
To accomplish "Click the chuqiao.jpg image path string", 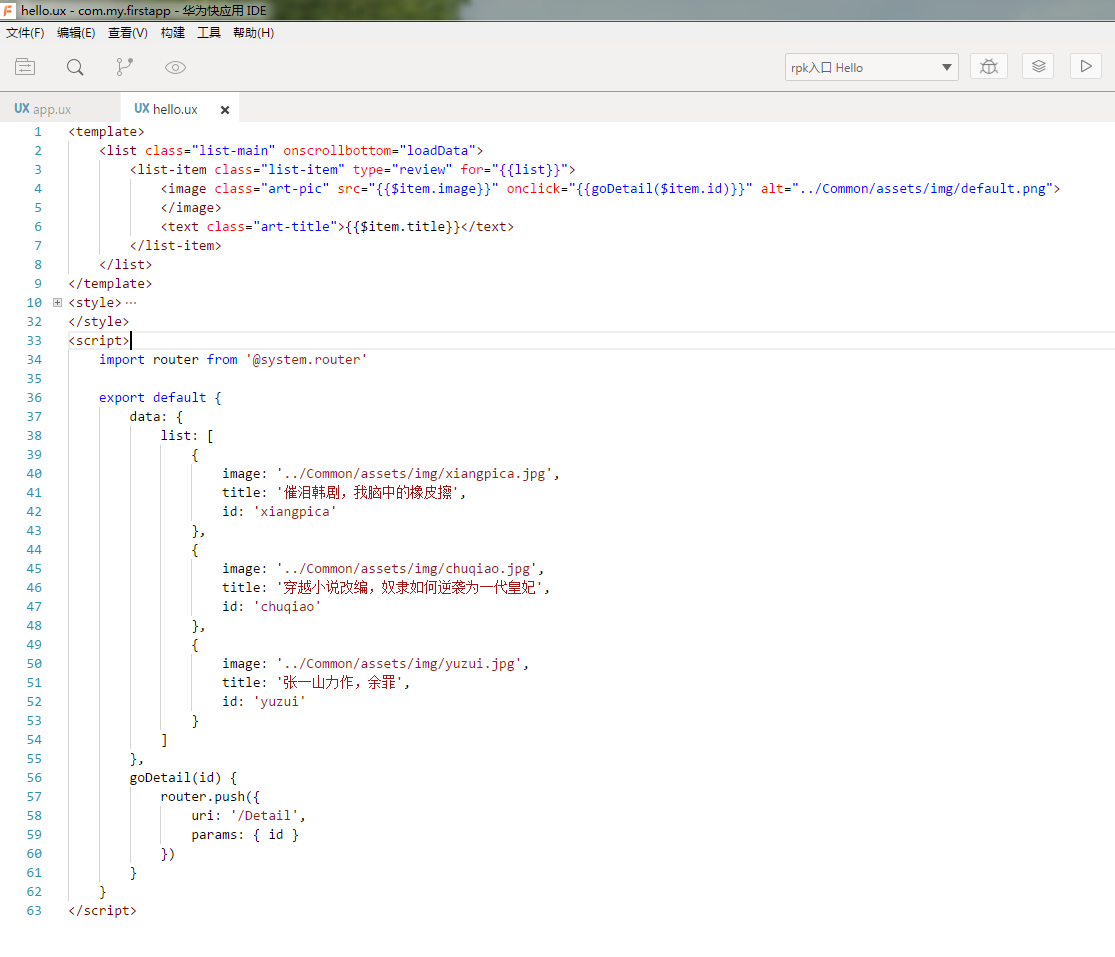I will coord(407,568).
